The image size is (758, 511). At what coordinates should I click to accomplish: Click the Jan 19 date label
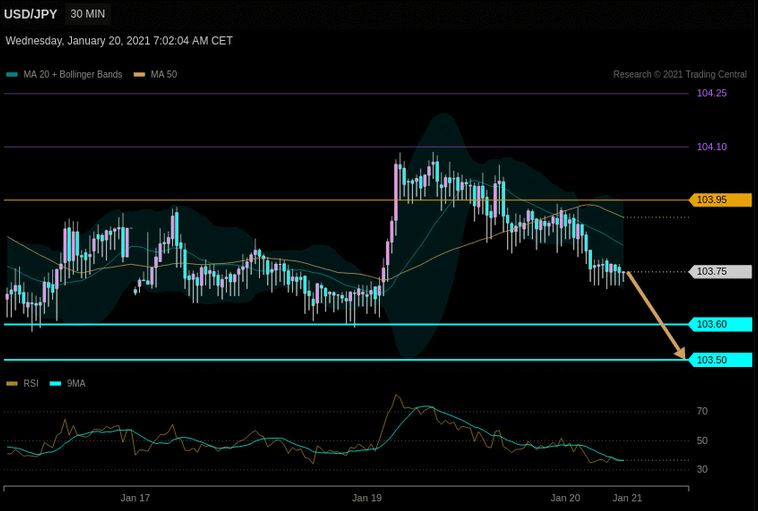coord(367,498)
